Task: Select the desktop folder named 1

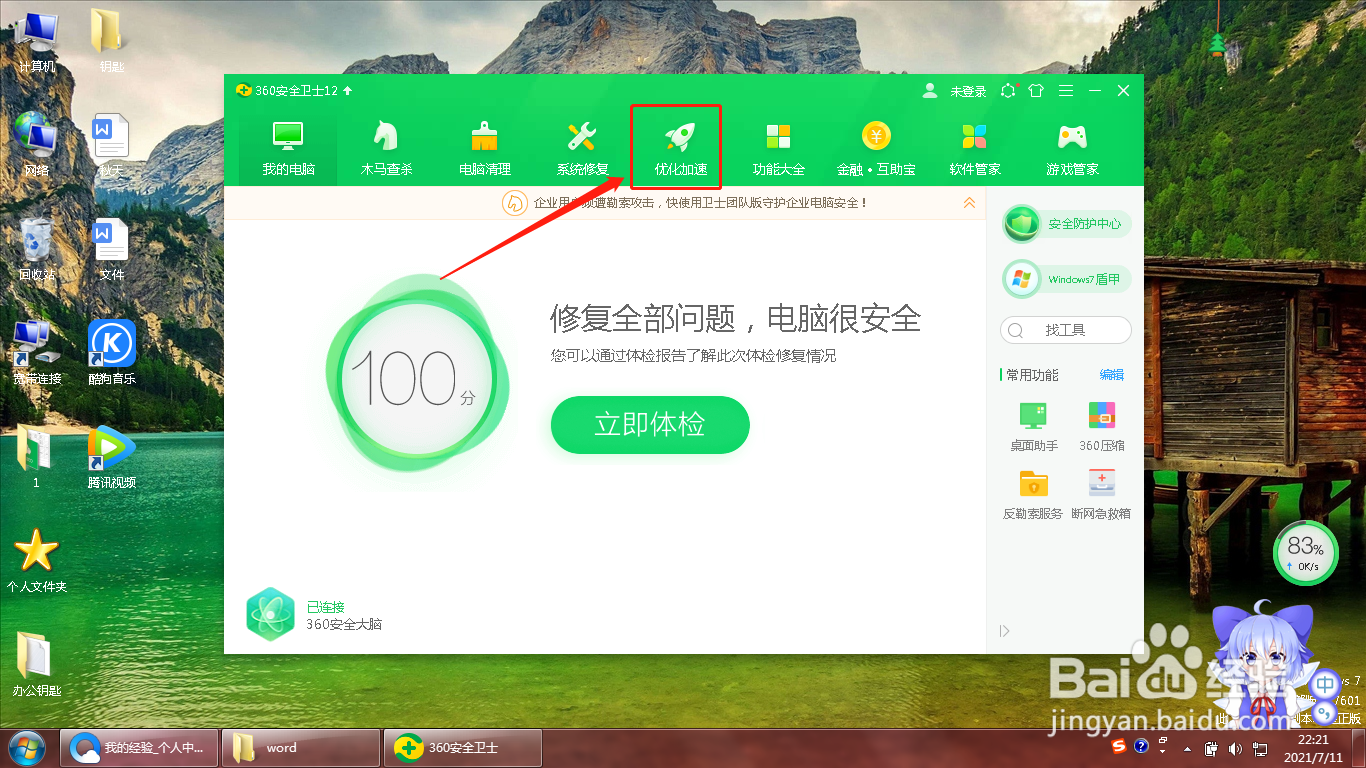Action: [x=37, y=457]
